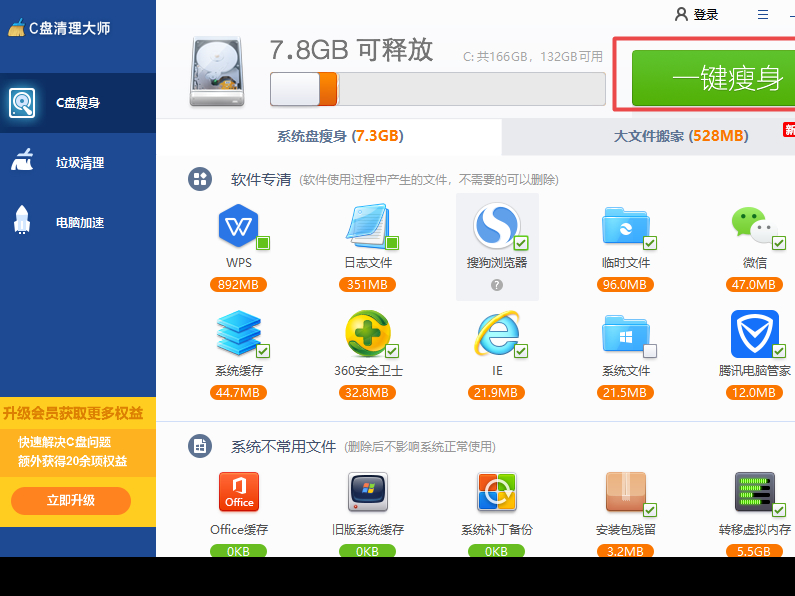Click the Office缓存 icon
This screenshot has height=596, width=795.
click(238, 492)
